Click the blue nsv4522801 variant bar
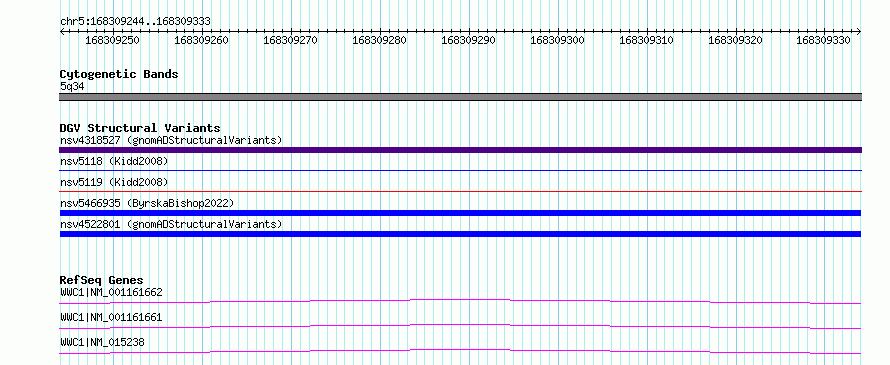Screen dimensions: 890x365 [460, 234]
